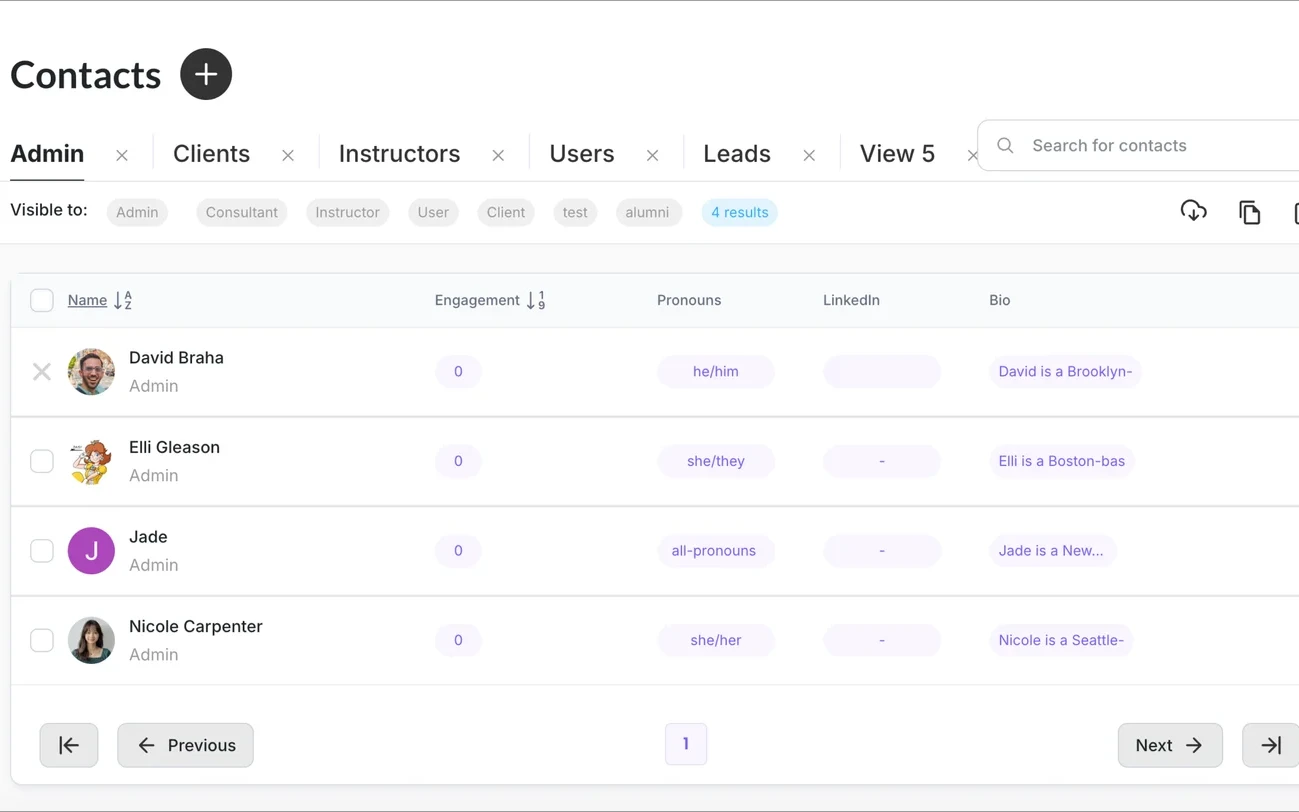1299x812 pixels.
Task: Switch to the Instructors tab
Action: point(399,154)
